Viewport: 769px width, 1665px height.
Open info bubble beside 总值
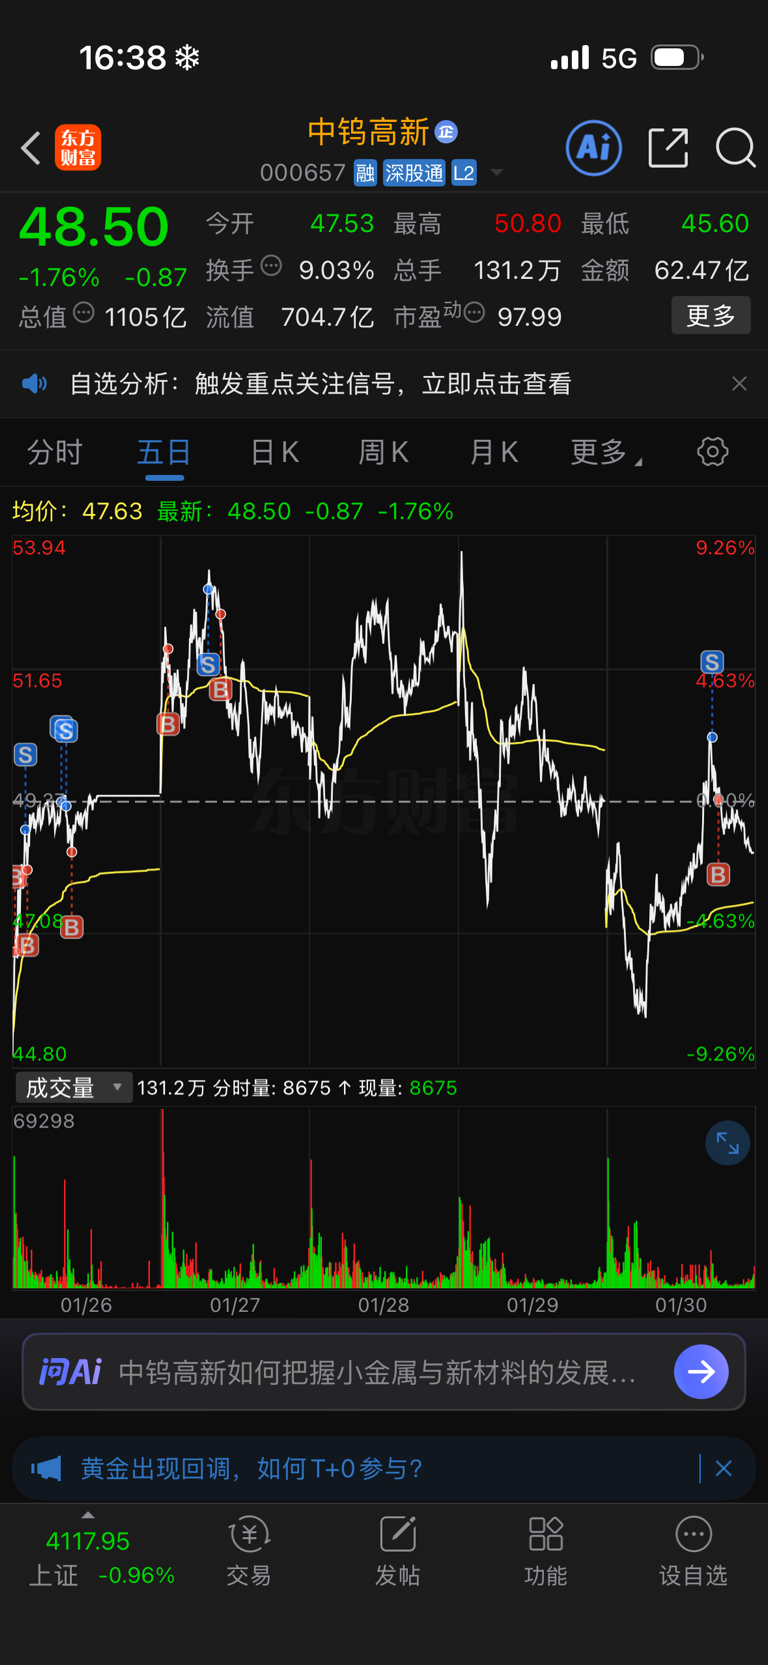click(84, 313)
